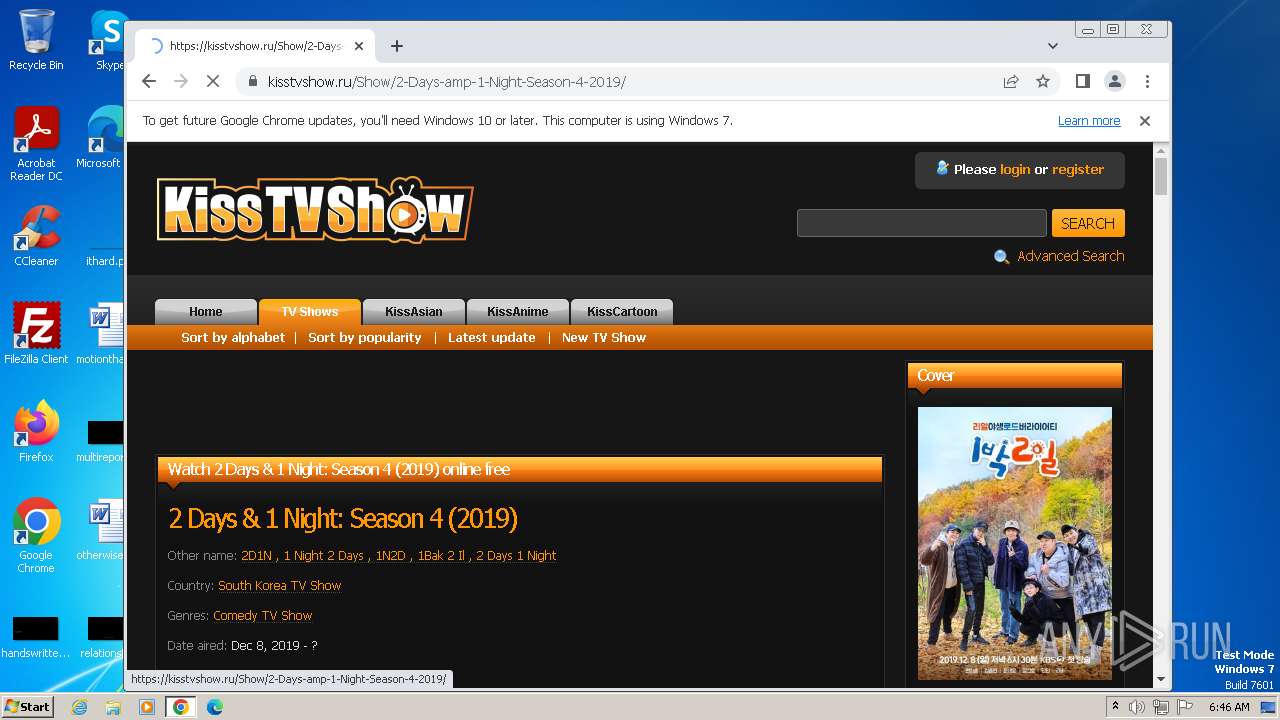This screenshot has height=720, width=1280.
Task: Click the orange SEARCH button
Action: (1088, 223)
